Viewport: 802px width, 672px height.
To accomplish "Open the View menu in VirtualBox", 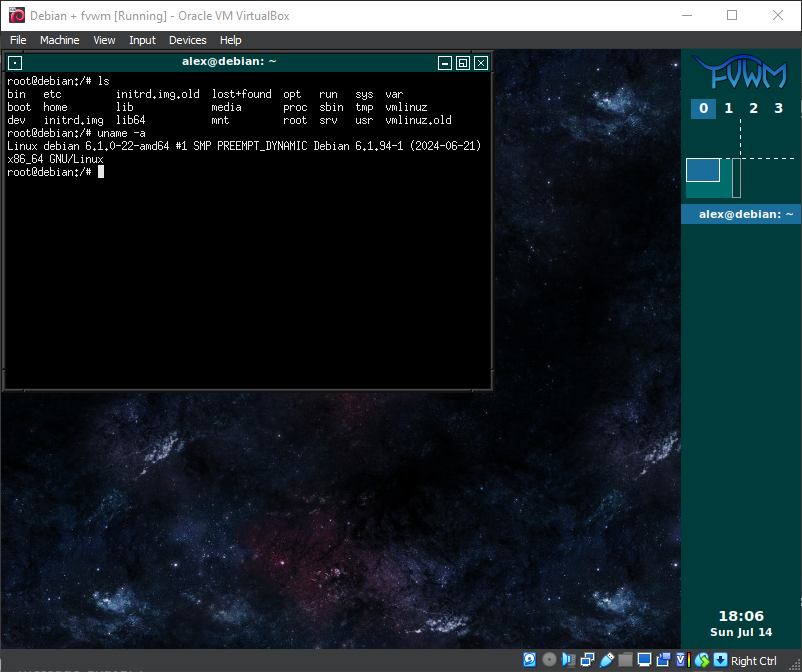I will pyautogui.click(x=104, y=40).
